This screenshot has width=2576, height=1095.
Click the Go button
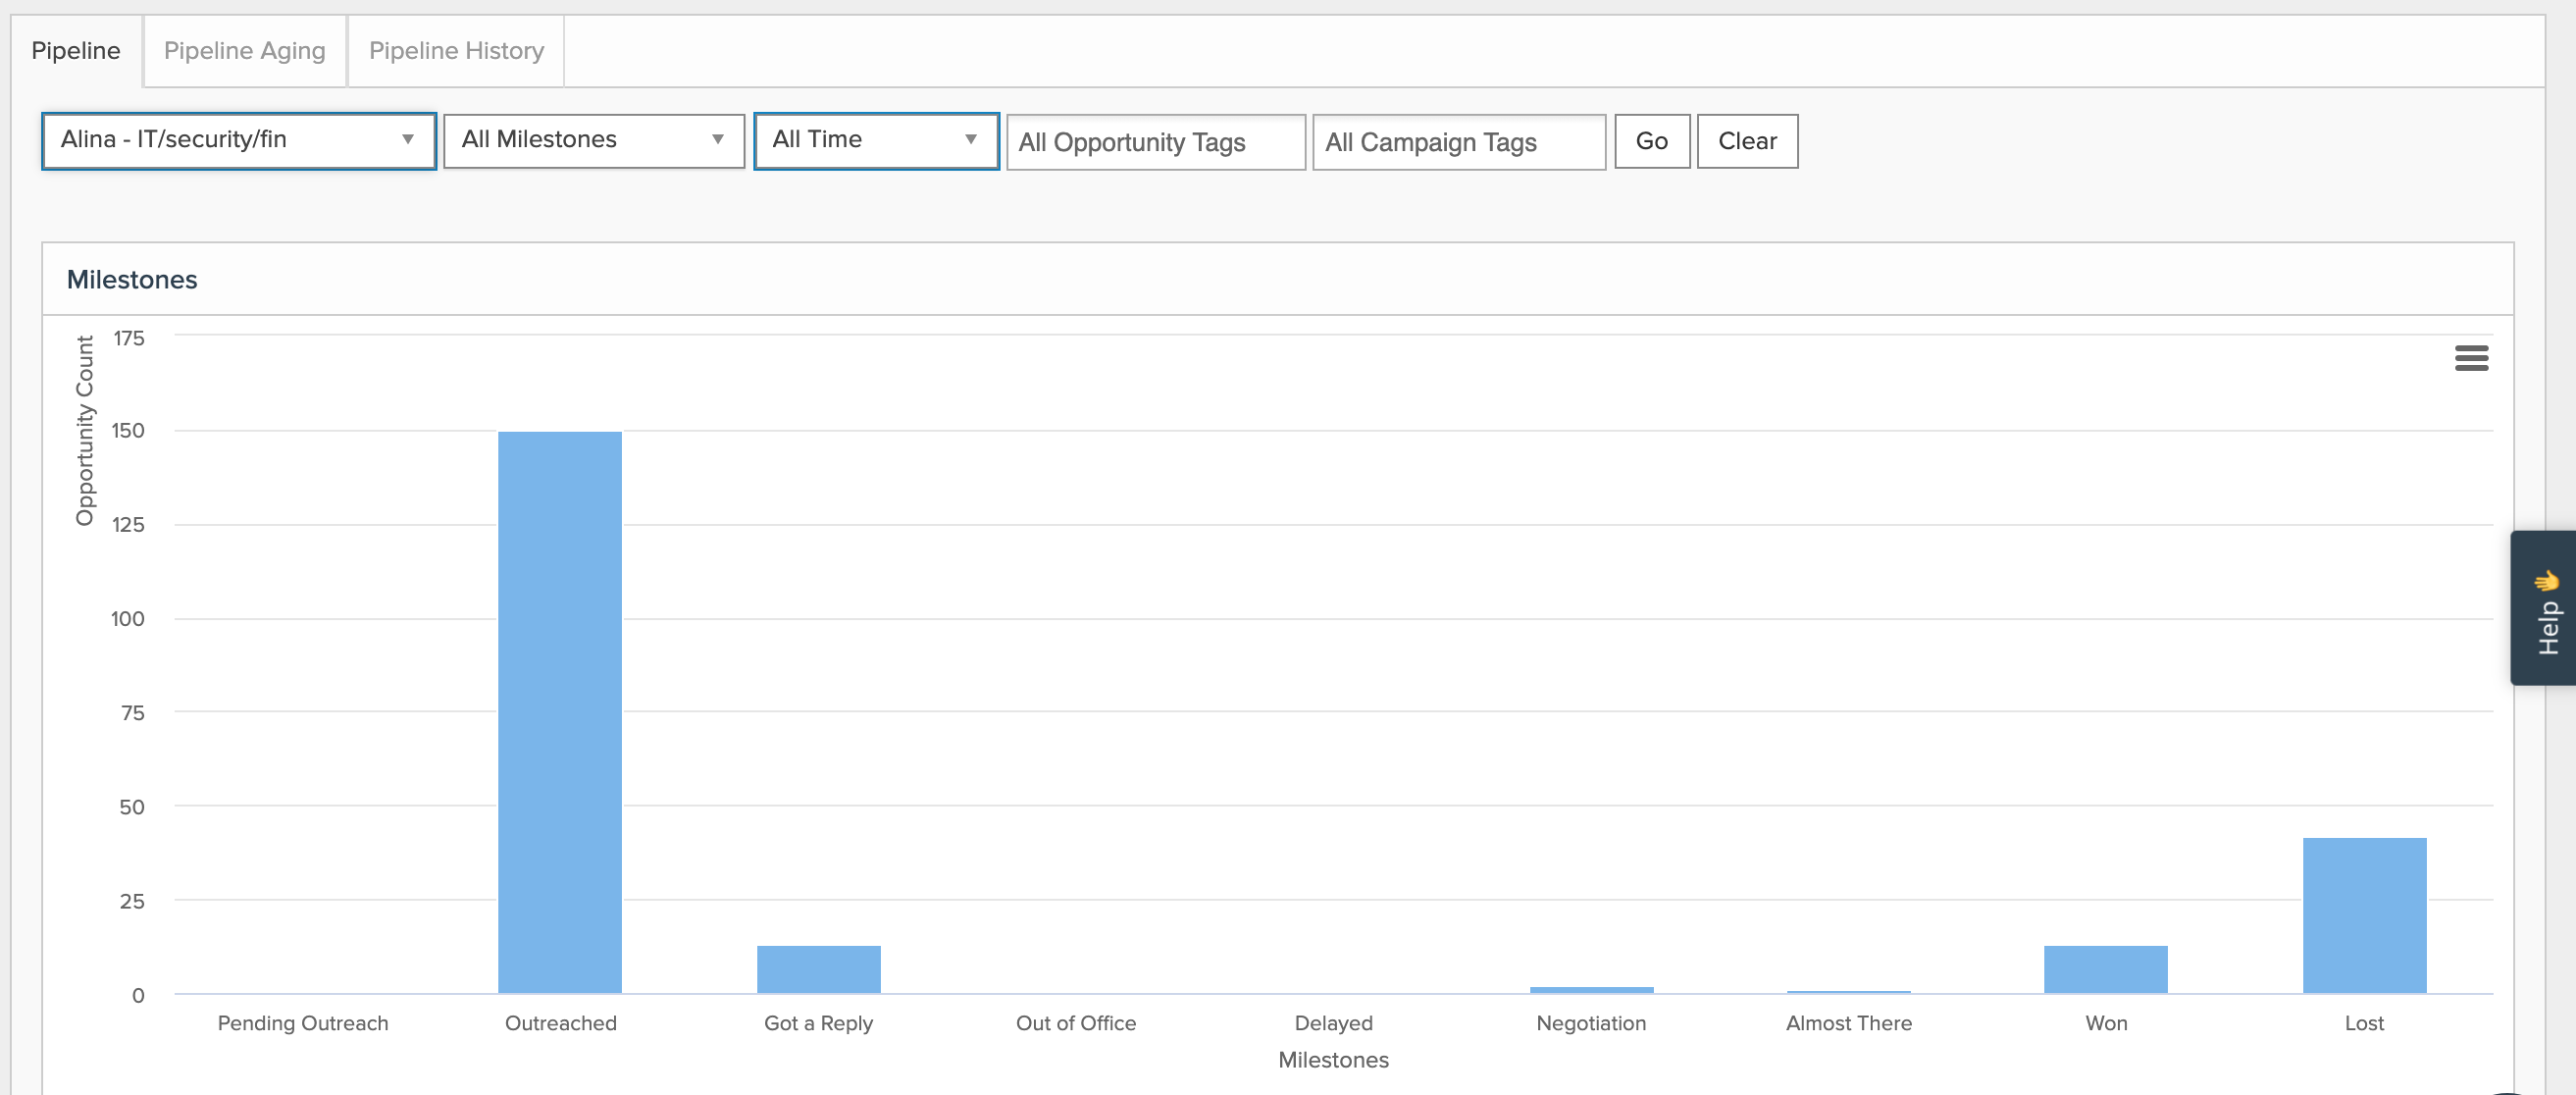coord(1652,141)
